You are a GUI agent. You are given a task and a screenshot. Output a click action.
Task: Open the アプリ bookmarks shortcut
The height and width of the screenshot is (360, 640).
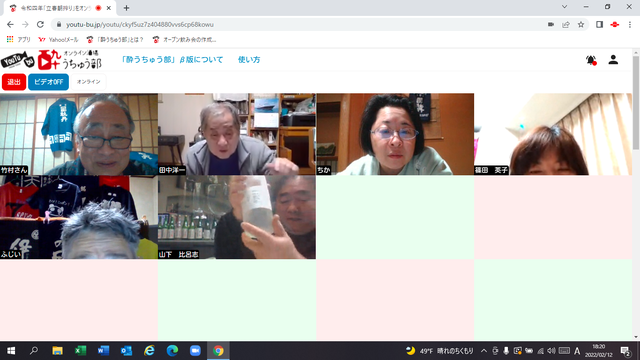point(18,40)
